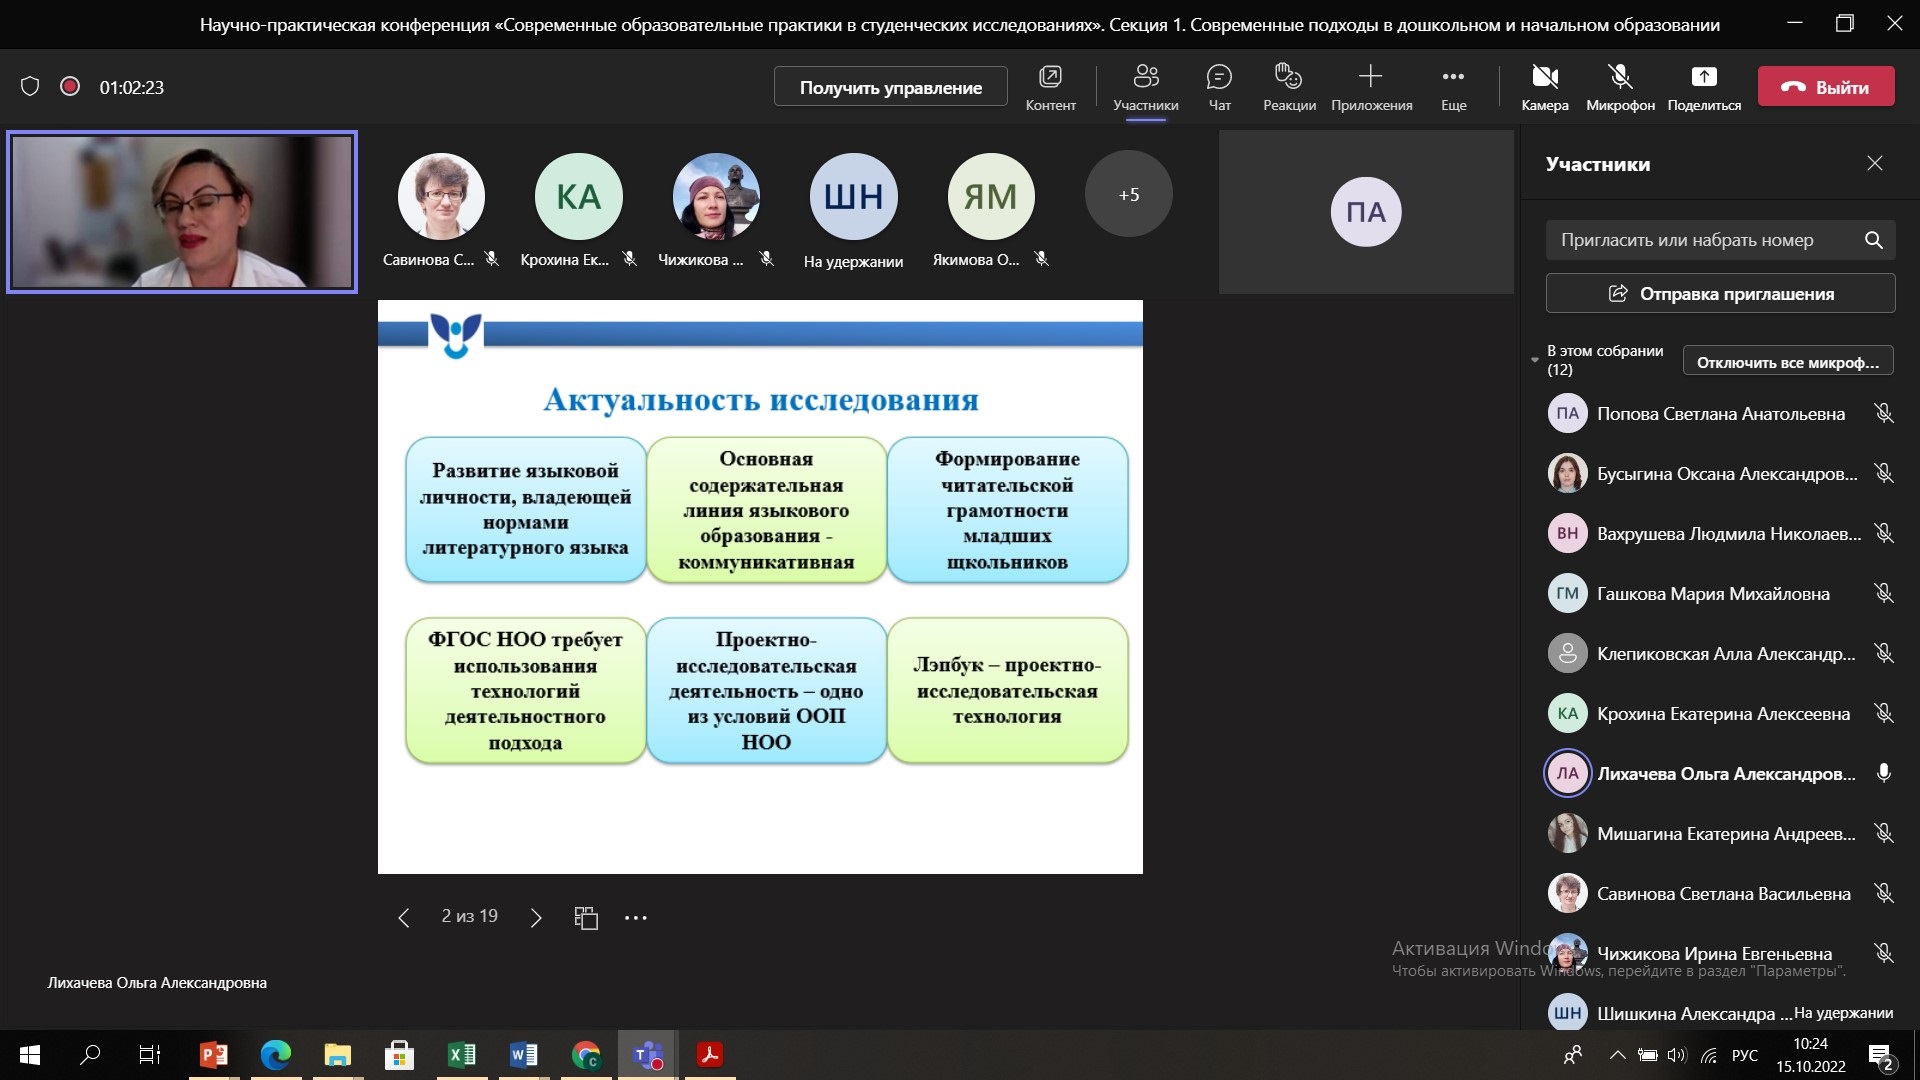Show the +5 more participants
Viewport: 1920px width, 1080px height.
tap(1128, 195)
